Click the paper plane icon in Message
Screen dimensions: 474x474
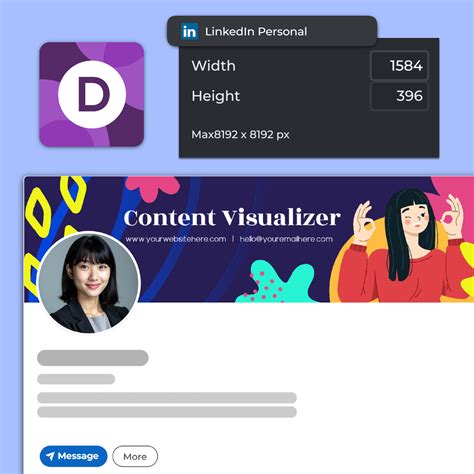[x=50, y=456]
